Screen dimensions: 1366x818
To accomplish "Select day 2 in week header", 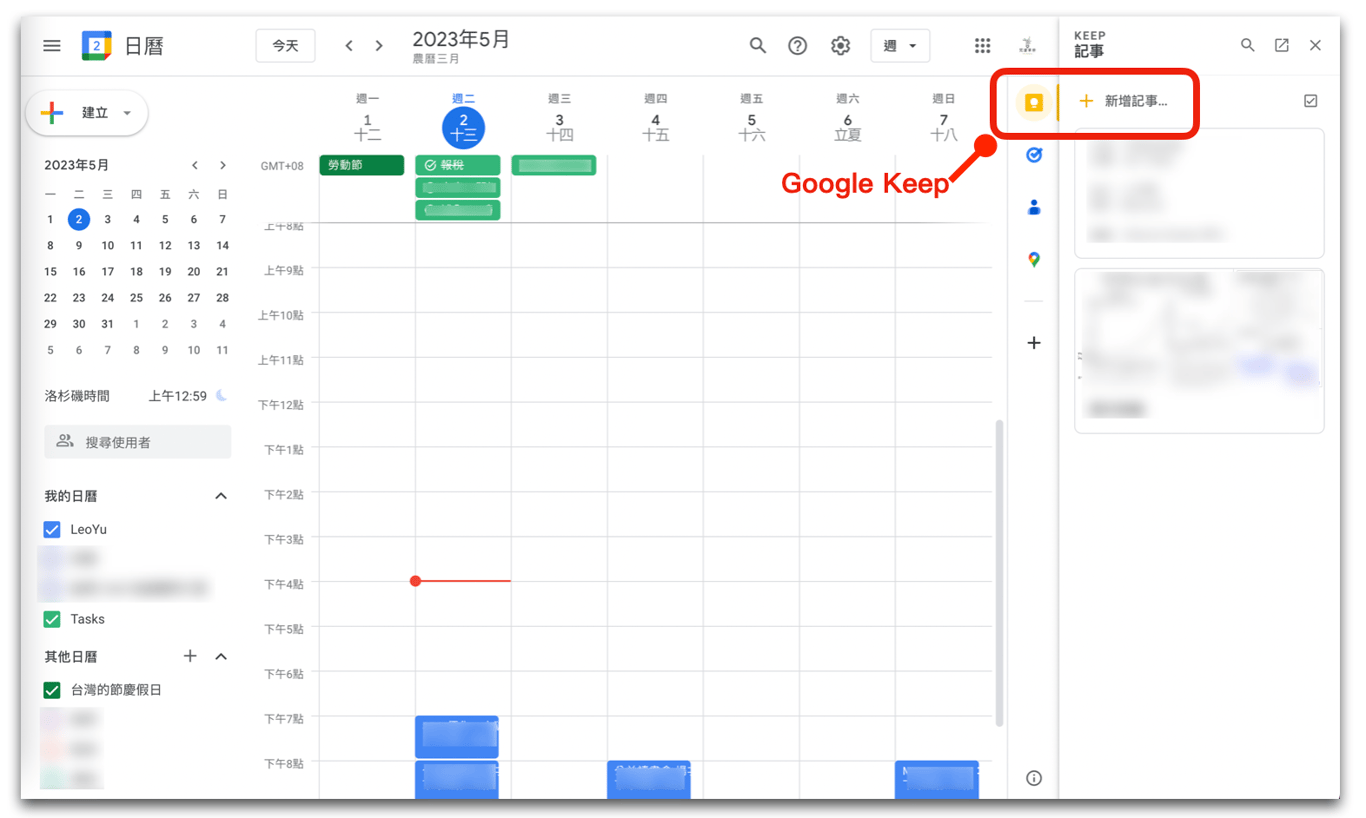I will tap(463, 127).
